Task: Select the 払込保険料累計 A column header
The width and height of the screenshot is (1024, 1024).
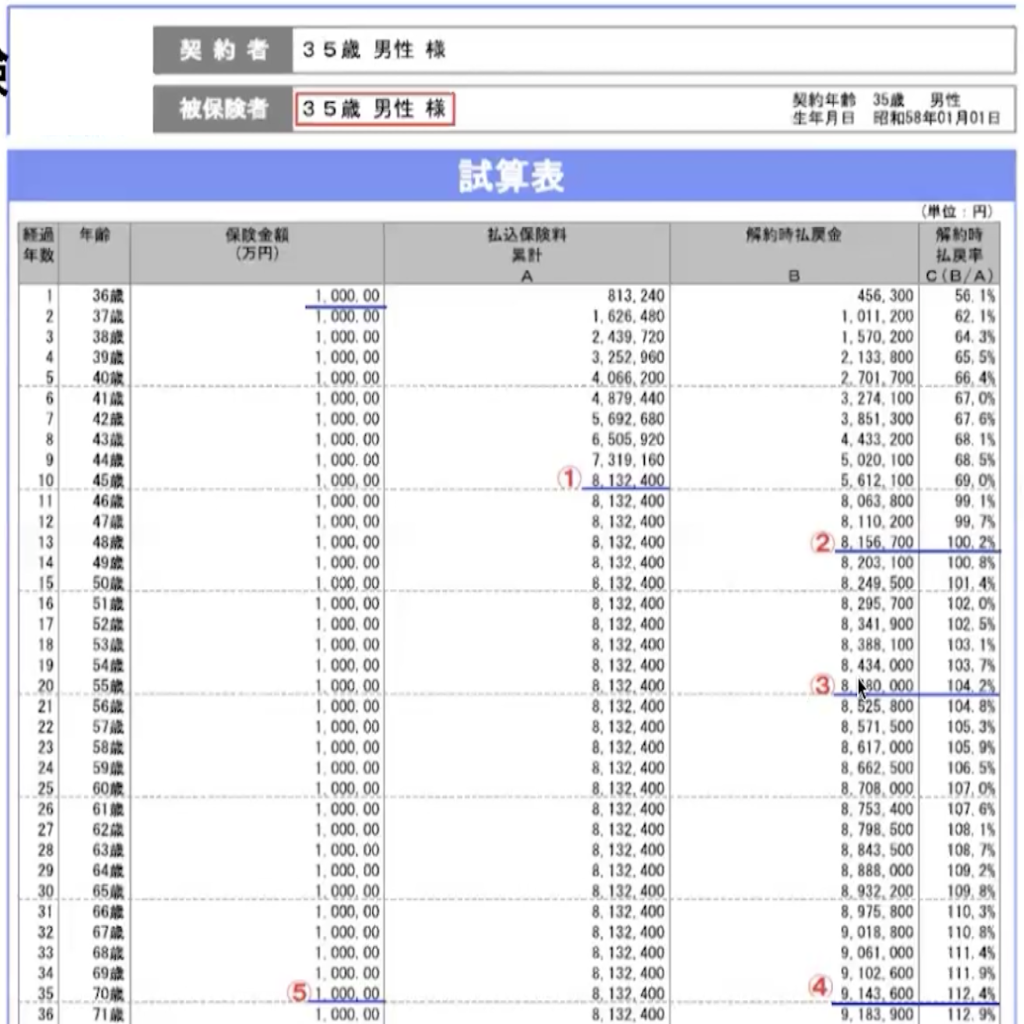Action: click(526, 253)
